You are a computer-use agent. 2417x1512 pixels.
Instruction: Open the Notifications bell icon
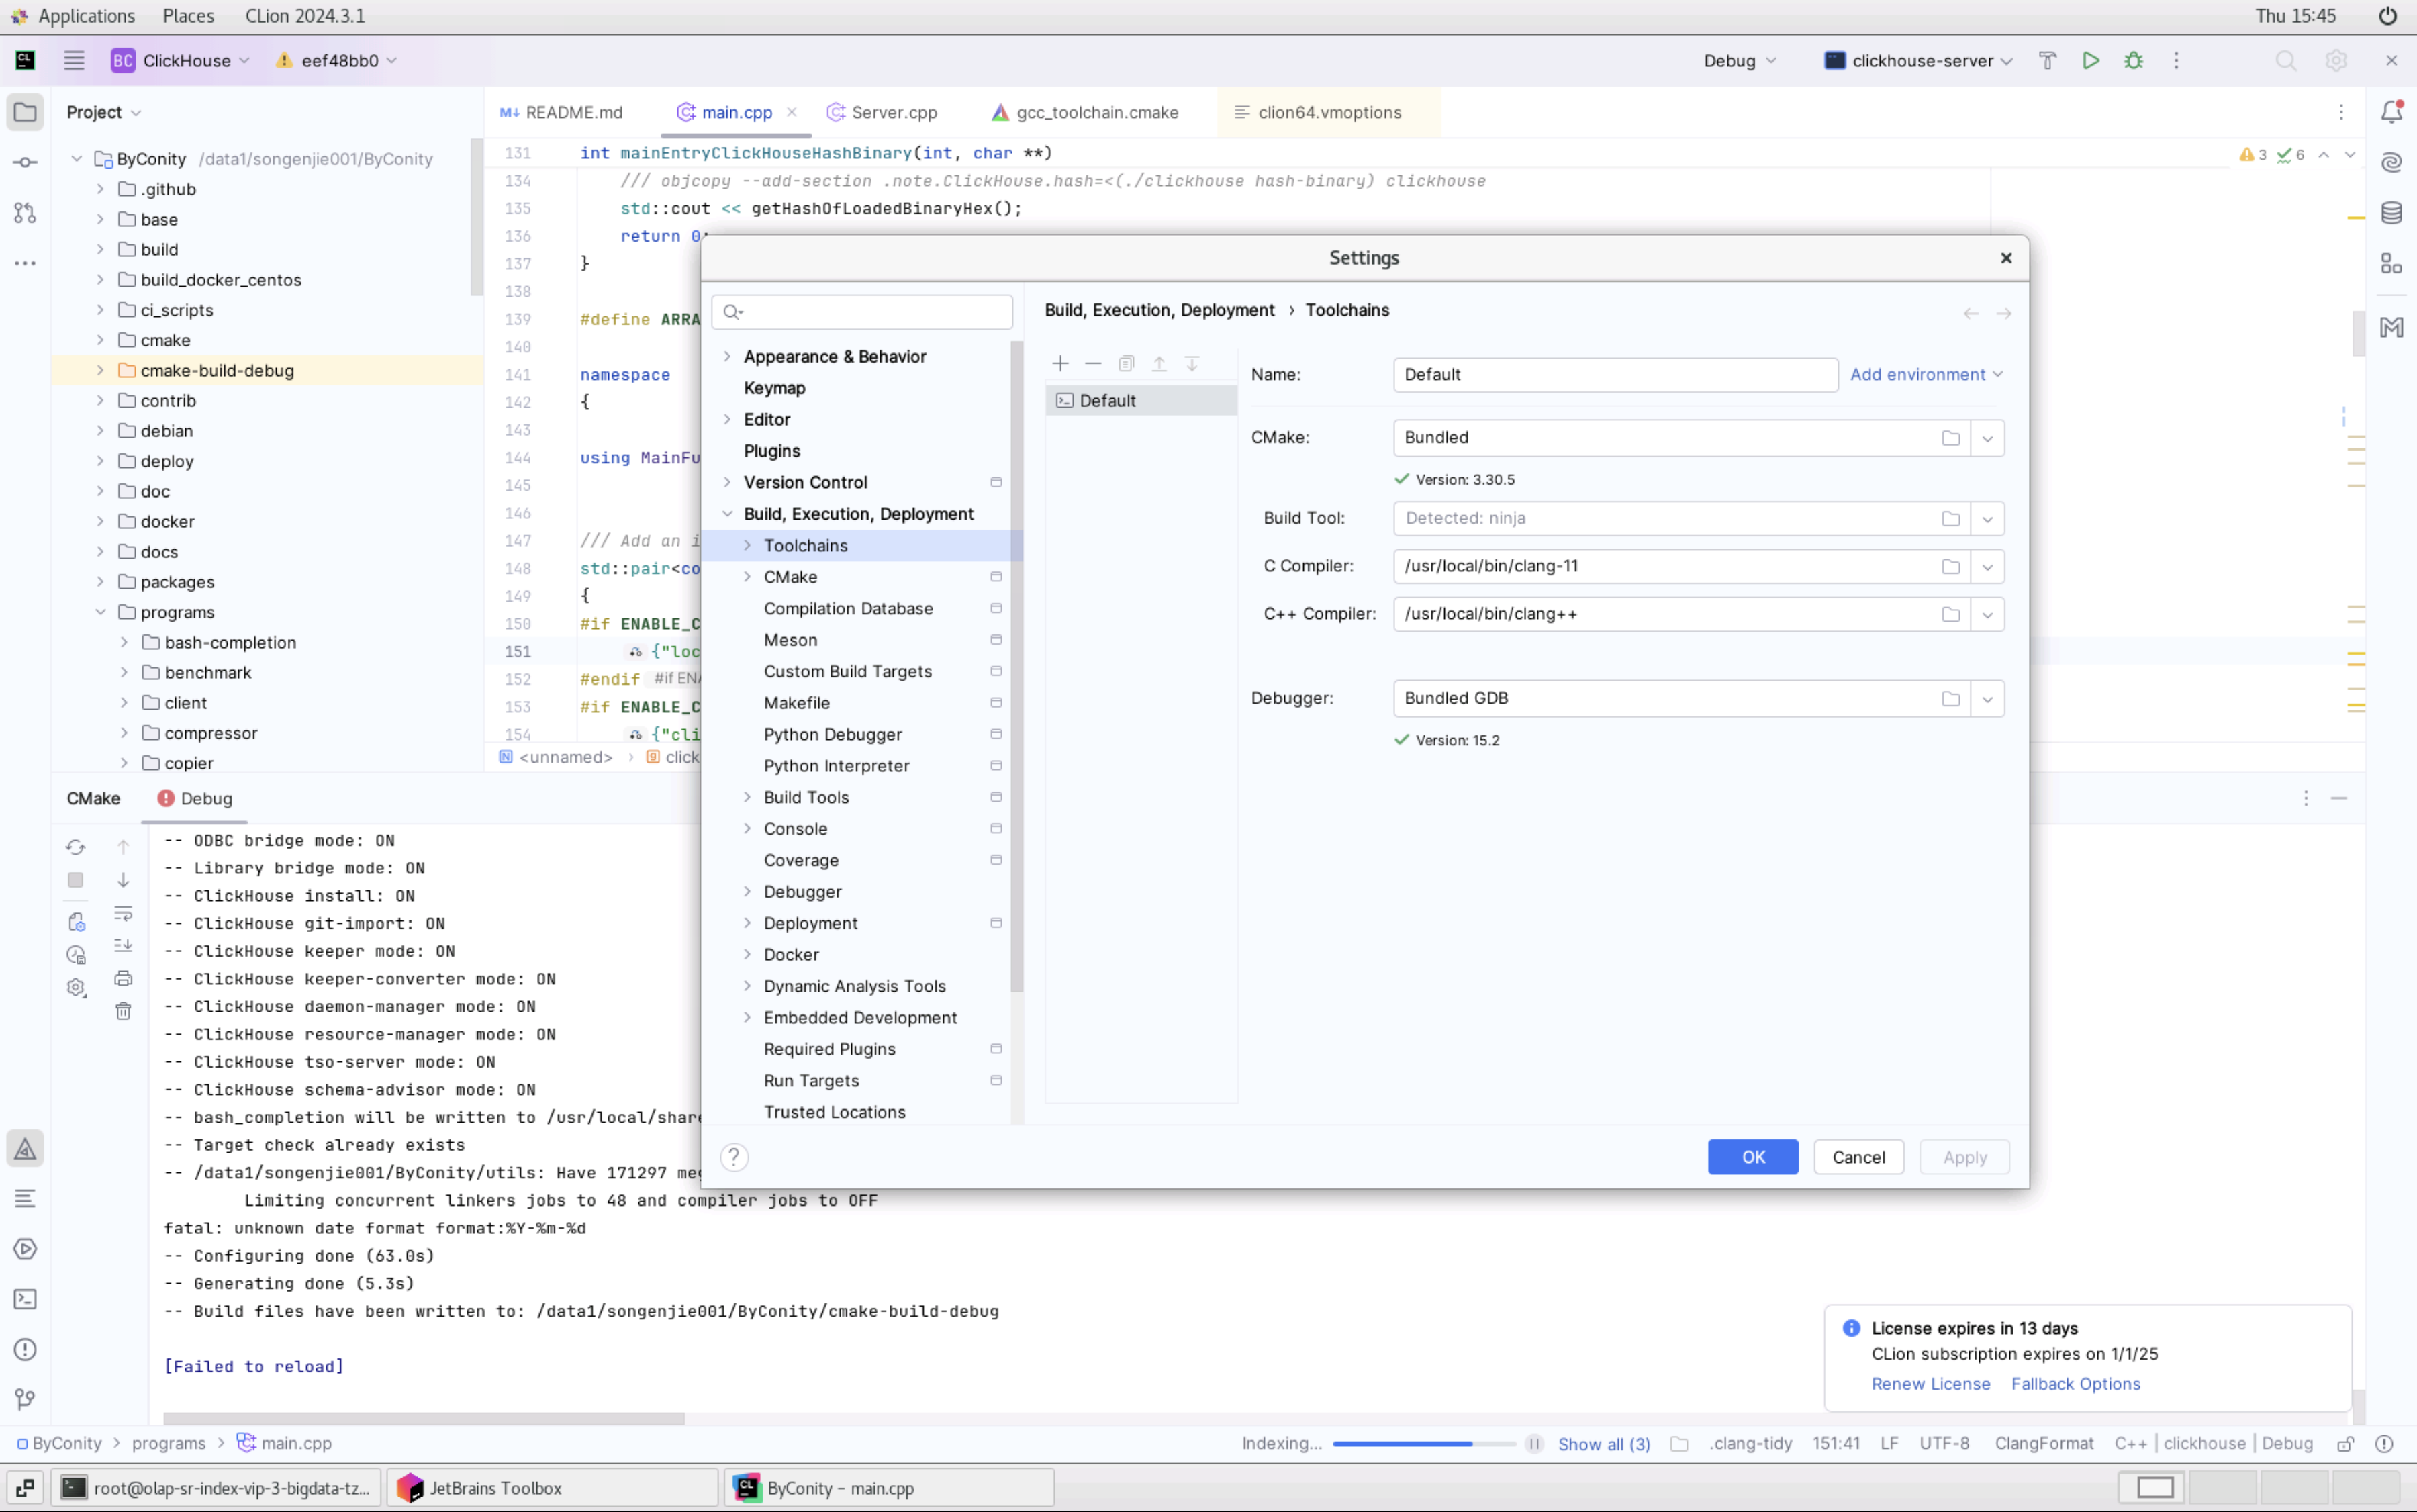2391,112
